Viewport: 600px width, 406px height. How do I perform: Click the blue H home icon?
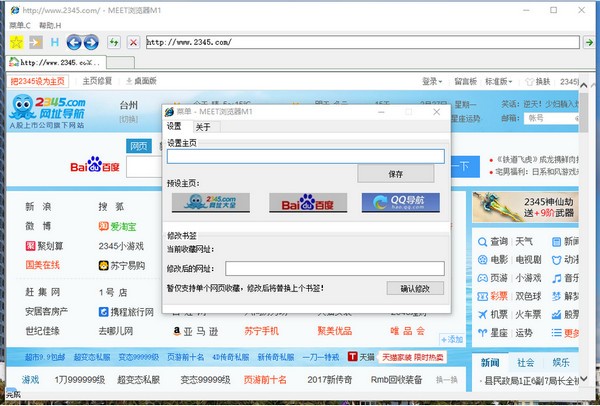55,42
